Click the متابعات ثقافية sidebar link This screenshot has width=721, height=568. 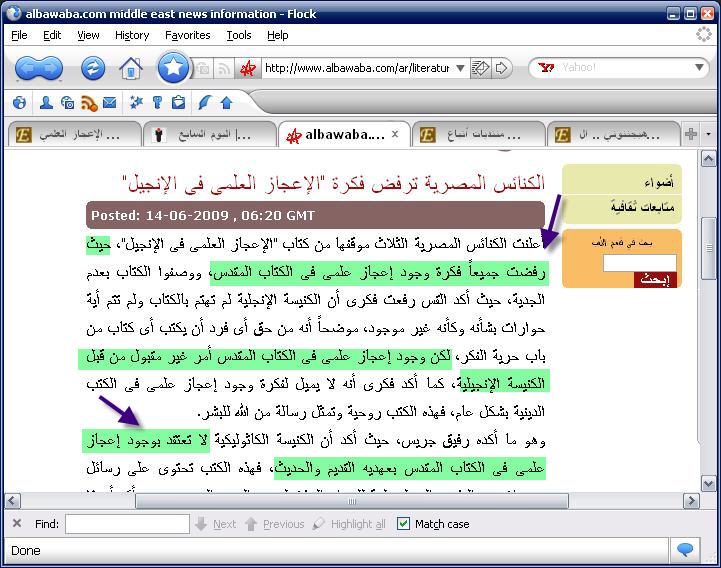[x=641, y=207]
